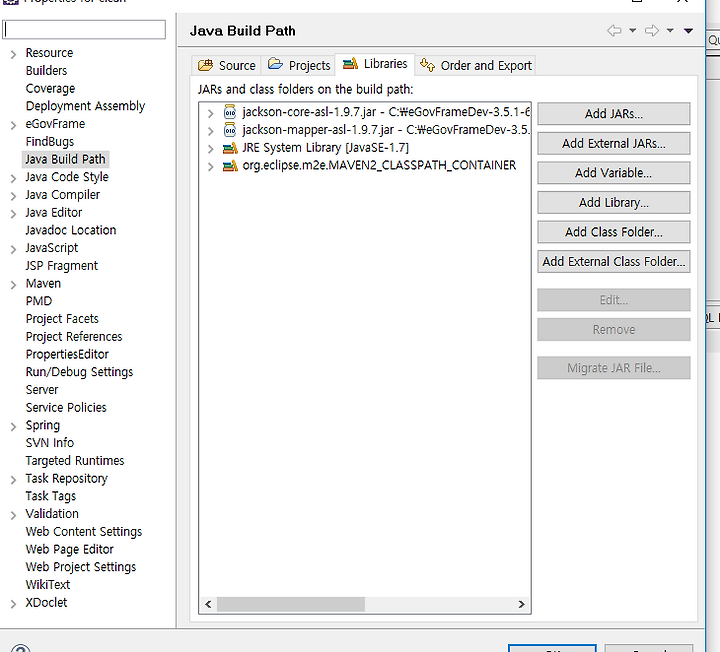Open the view menu black triangle

688,31
